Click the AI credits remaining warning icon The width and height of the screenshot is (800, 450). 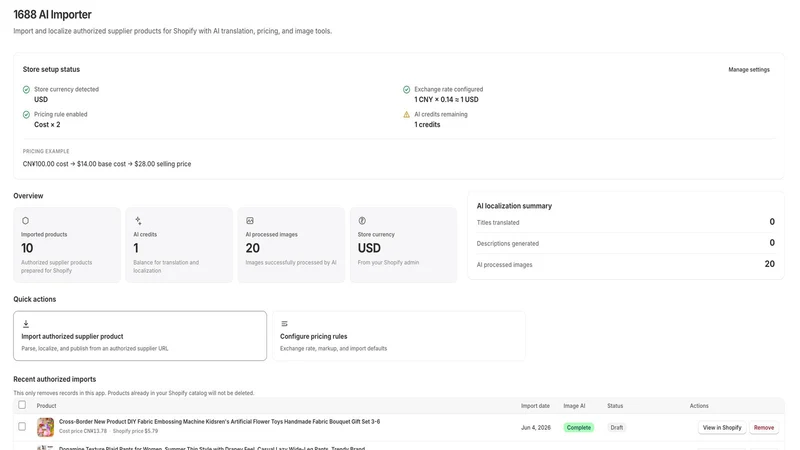406,115
